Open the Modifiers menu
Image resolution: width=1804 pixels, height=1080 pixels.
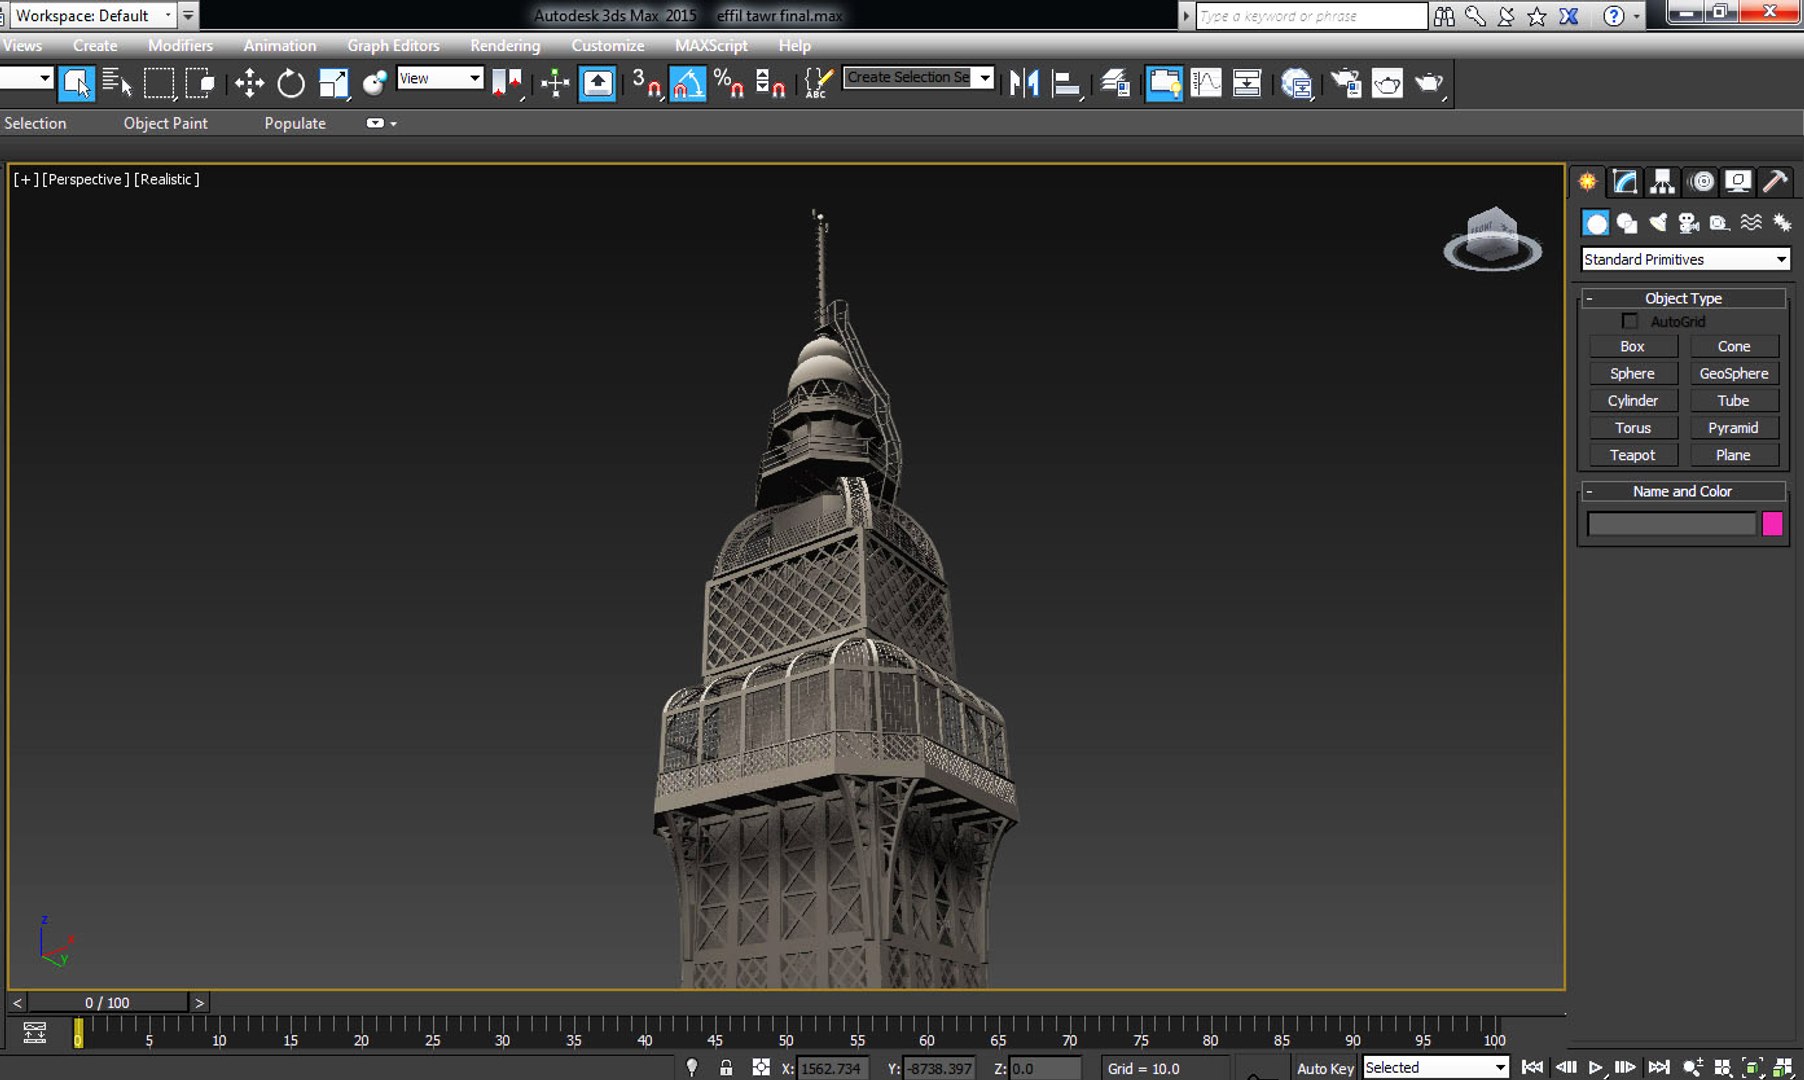point(180,45)
